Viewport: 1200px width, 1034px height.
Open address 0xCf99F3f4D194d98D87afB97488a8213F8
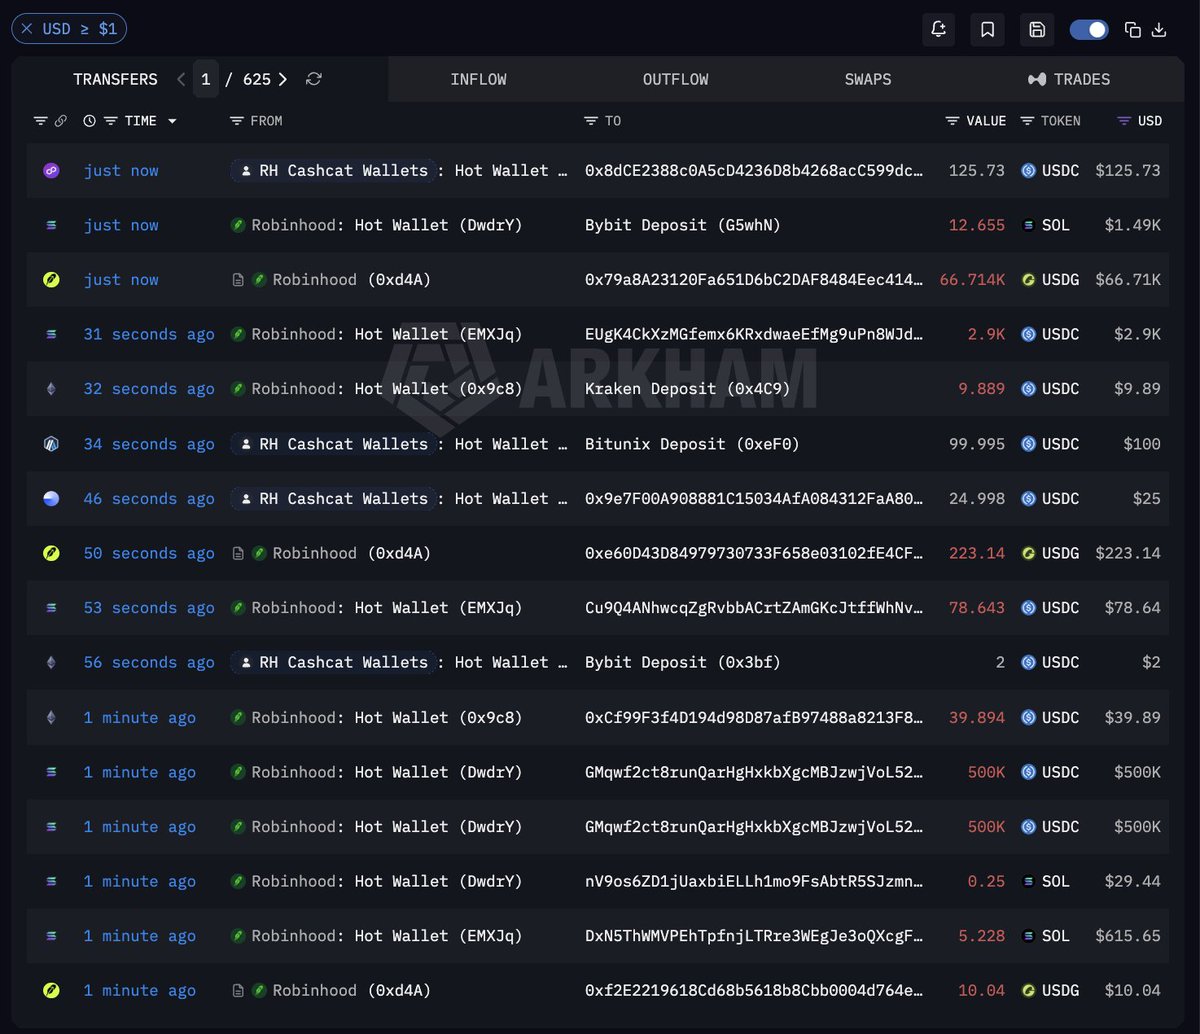tap(754, 717)
